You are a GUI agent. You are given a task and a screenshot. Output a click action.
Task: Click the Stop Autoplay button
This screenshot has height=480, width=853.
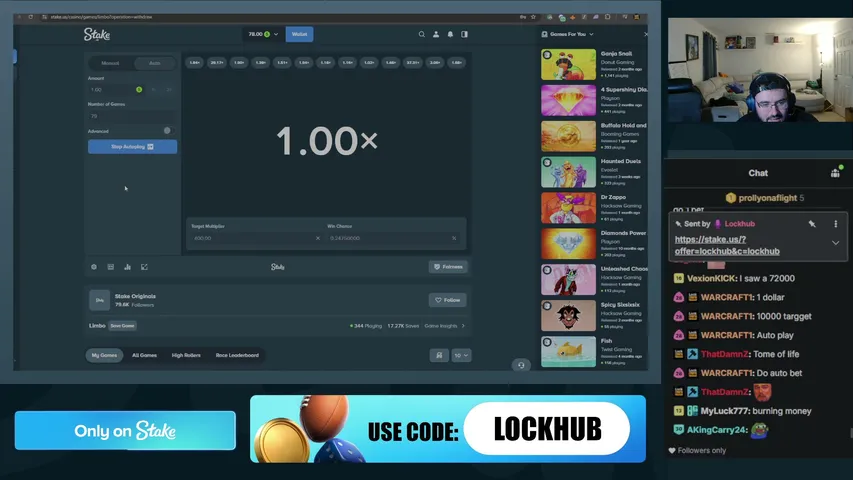point(132,146)
